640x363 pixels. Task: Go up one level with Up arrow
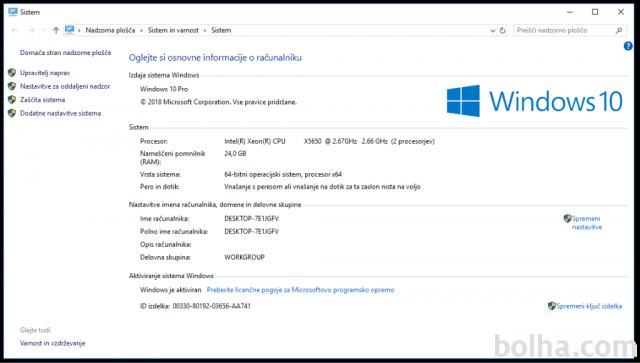tap(56, 30)
